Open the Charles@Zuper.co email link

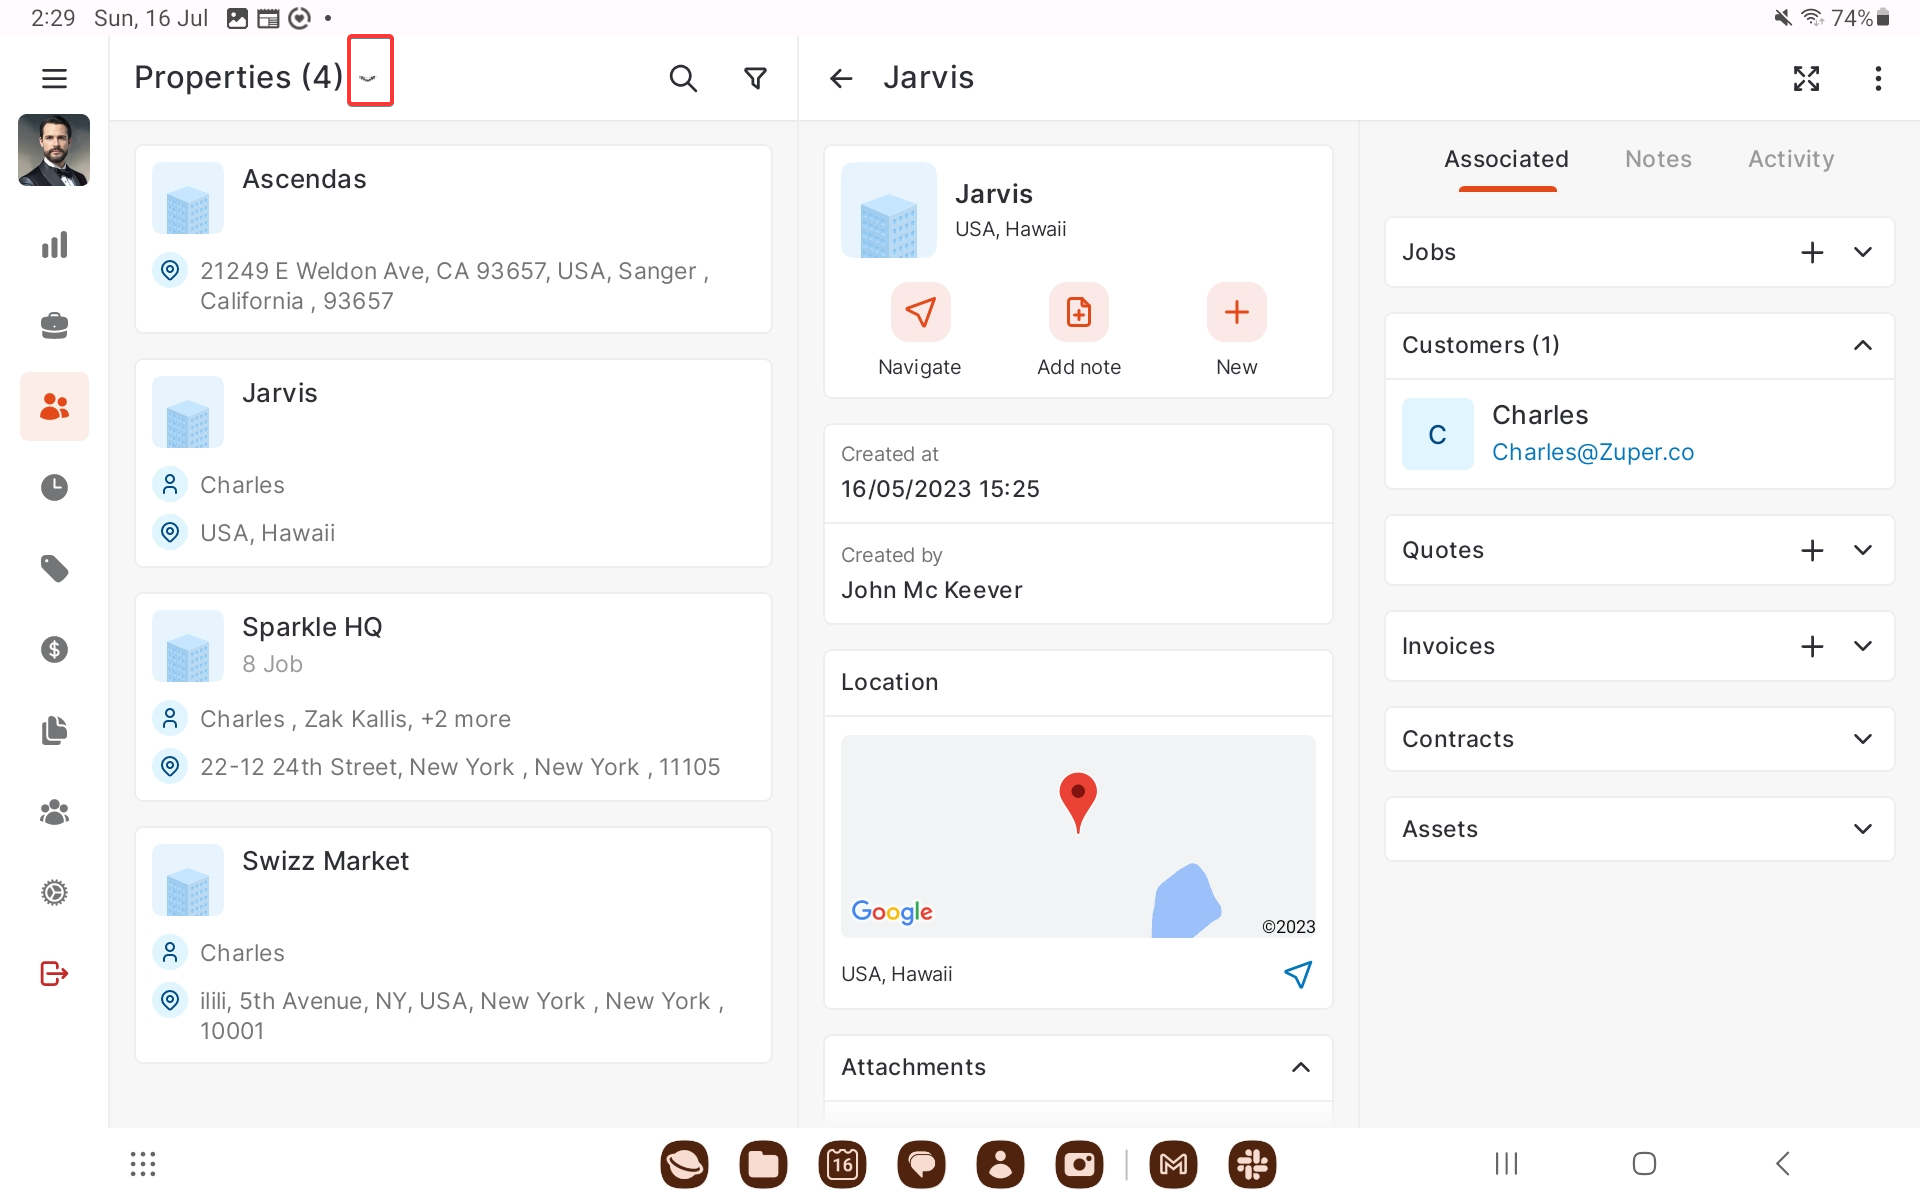tap(1592, 452)
